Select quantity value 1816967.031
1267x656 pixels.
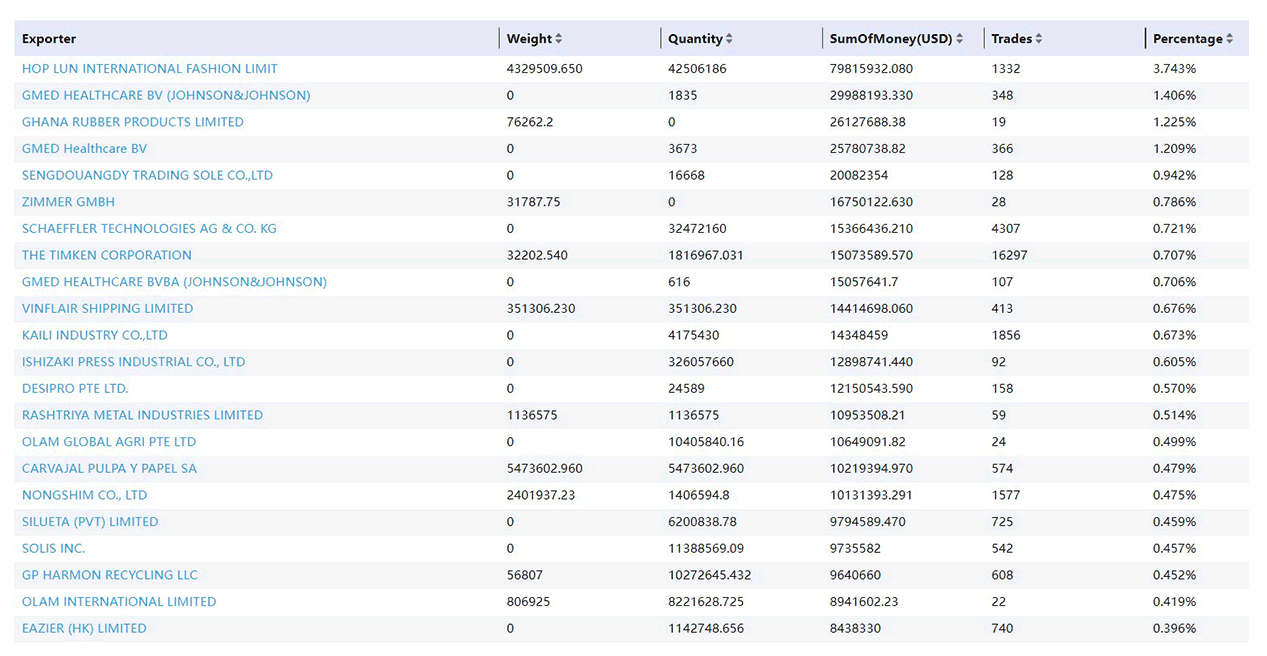(x=706, y=255)
